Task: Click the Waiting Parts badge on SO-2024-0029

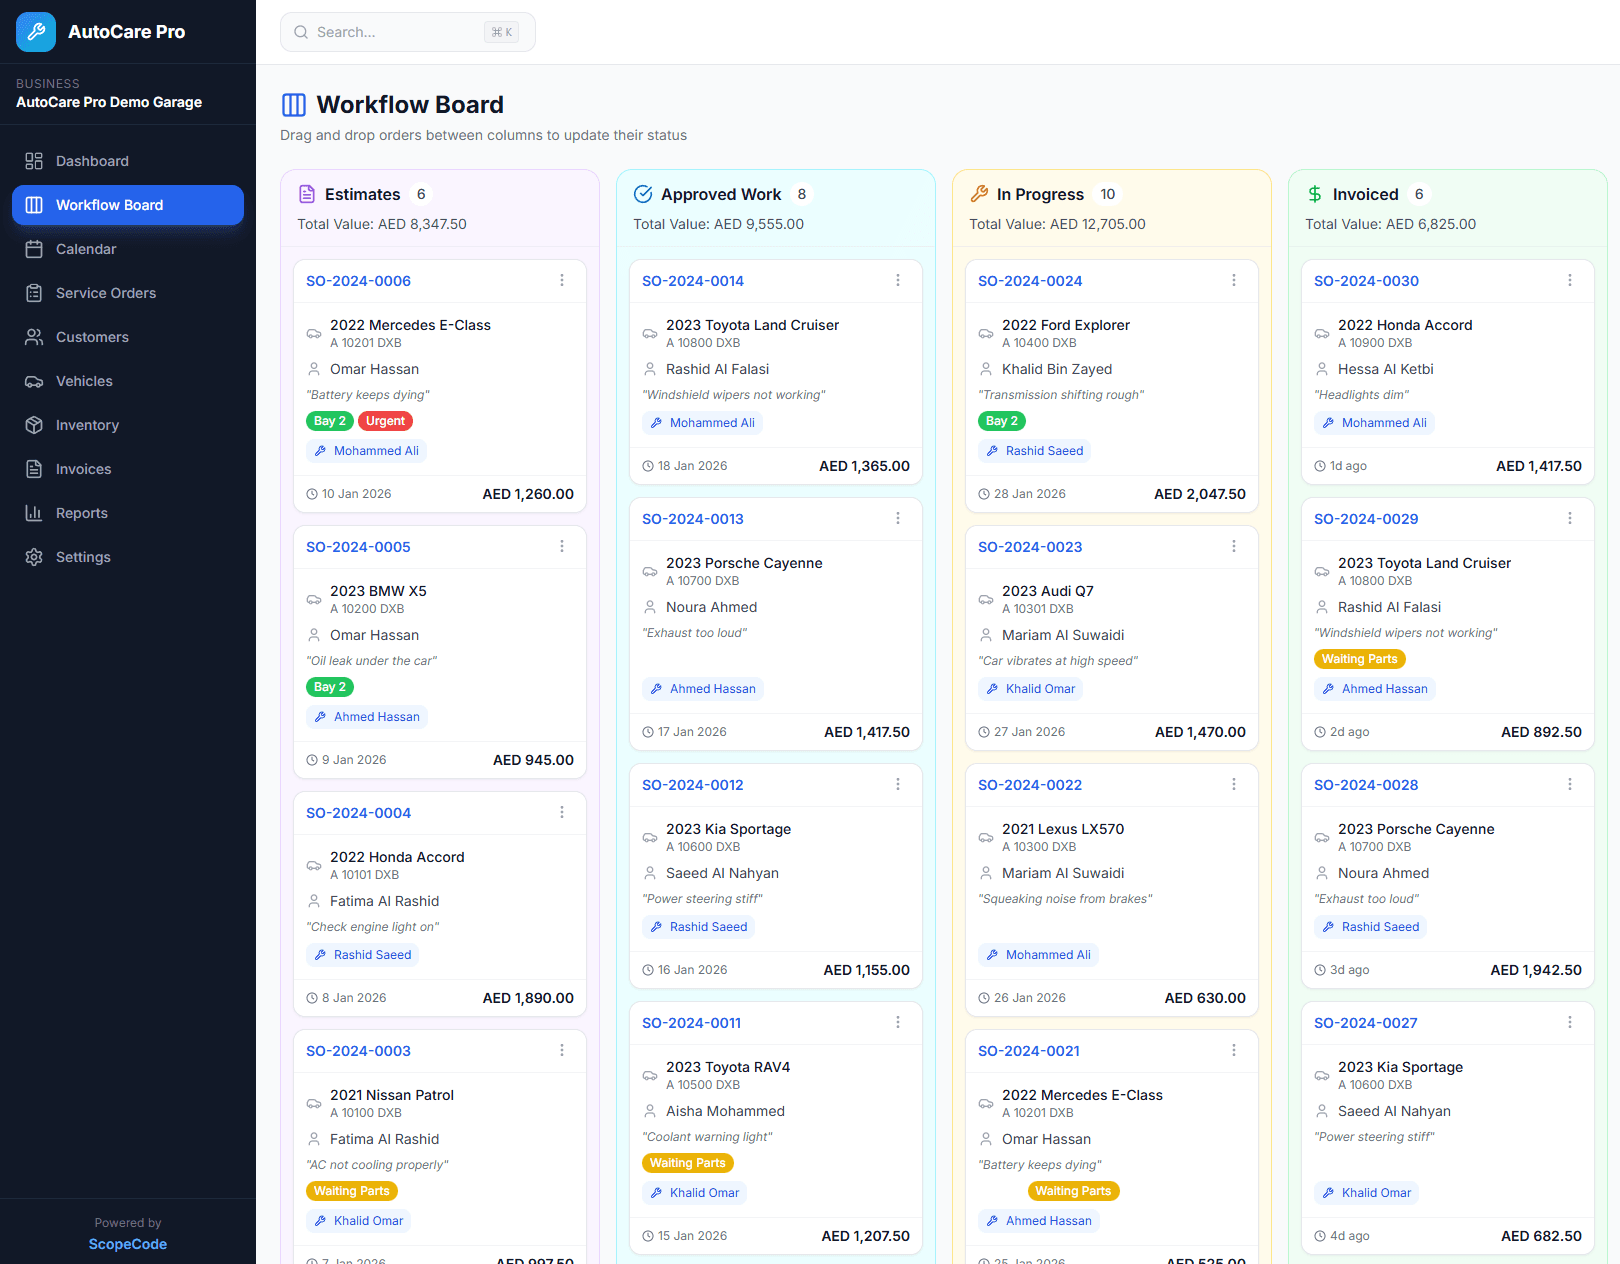Action: (1359, 658)
